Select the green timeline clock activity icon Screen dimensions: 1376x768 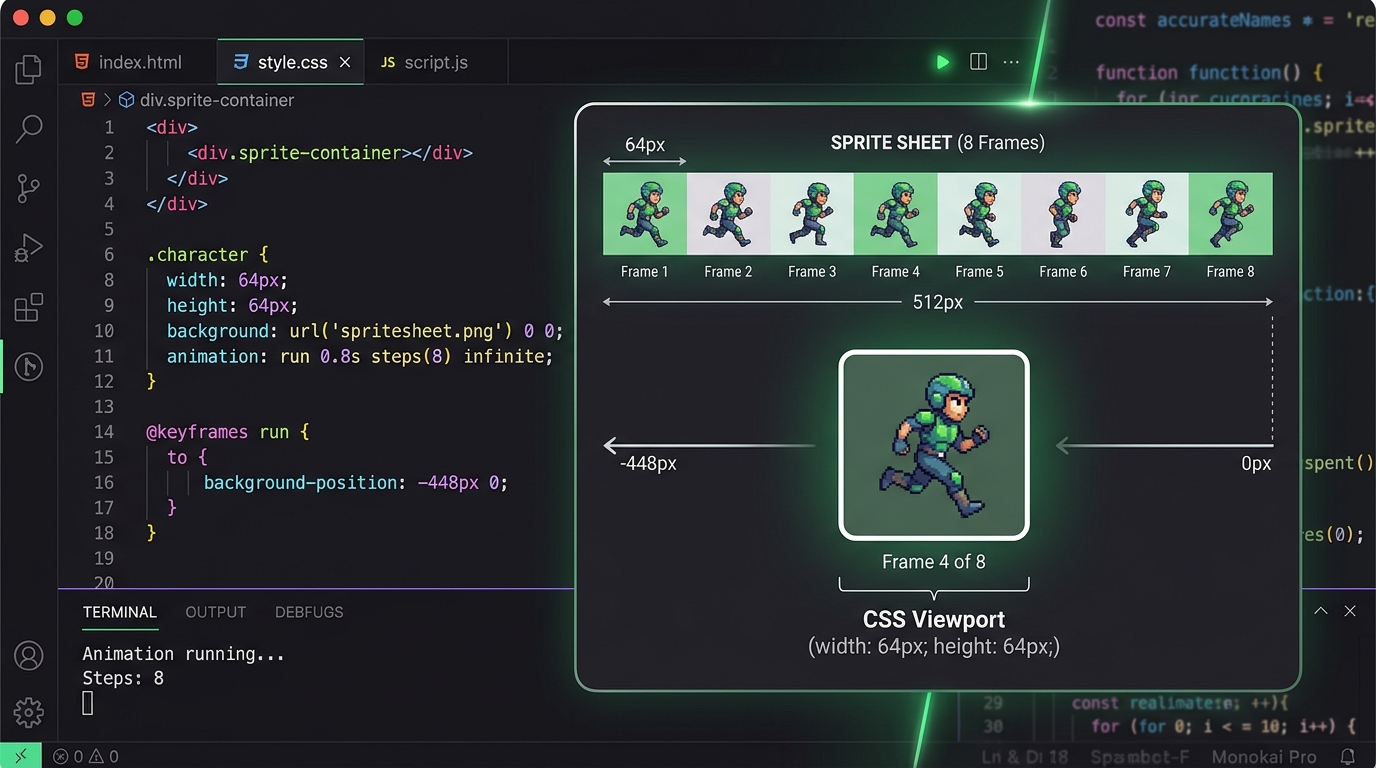pos(29,367)
